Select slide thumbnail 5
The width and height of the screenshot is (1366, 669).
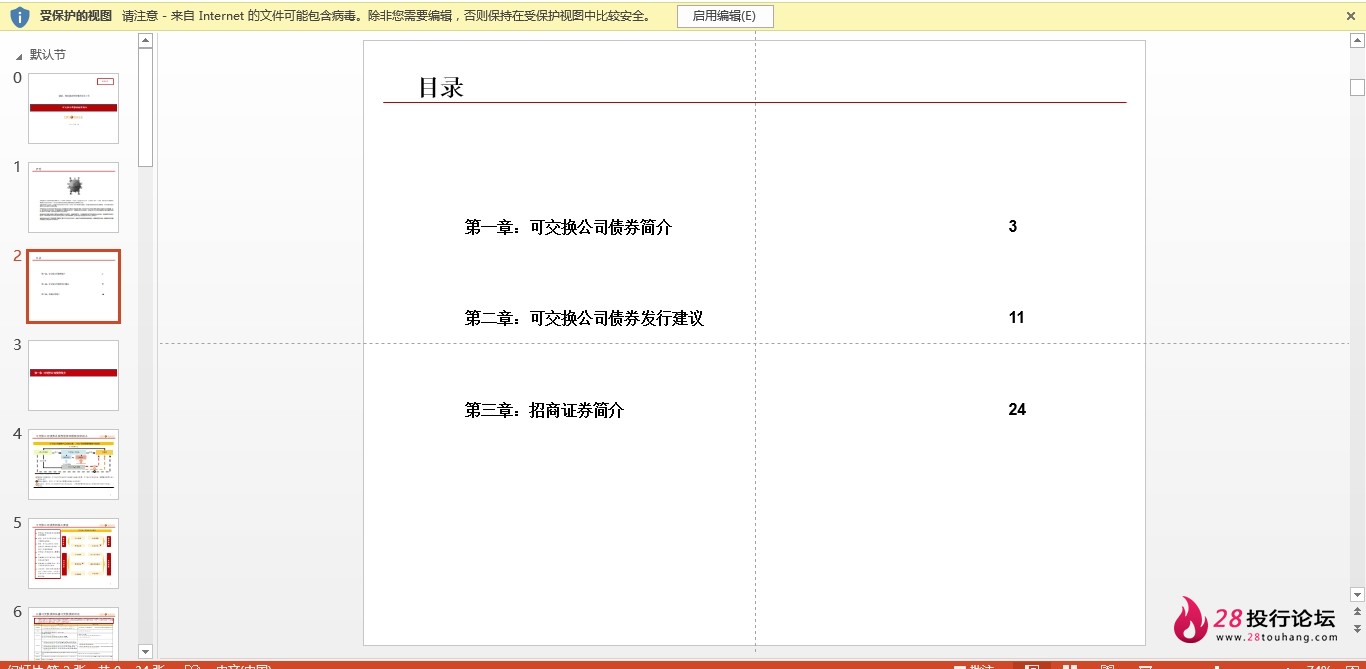(73, 553)
